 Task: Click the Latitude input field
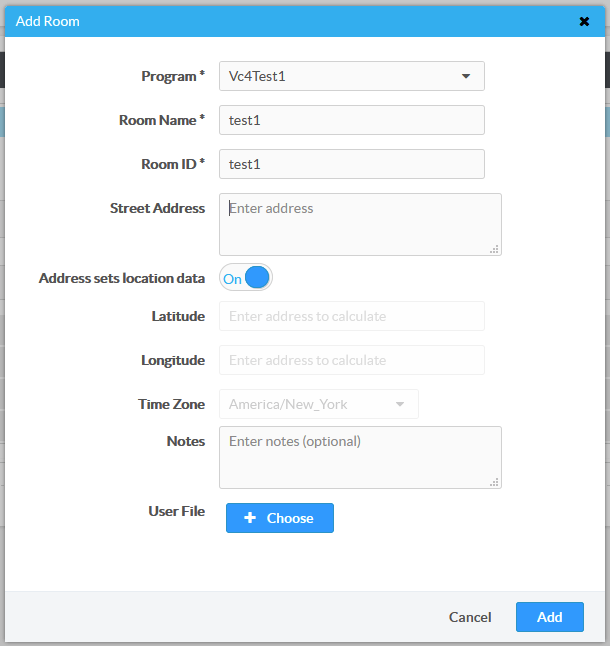[x=352, y=316]
